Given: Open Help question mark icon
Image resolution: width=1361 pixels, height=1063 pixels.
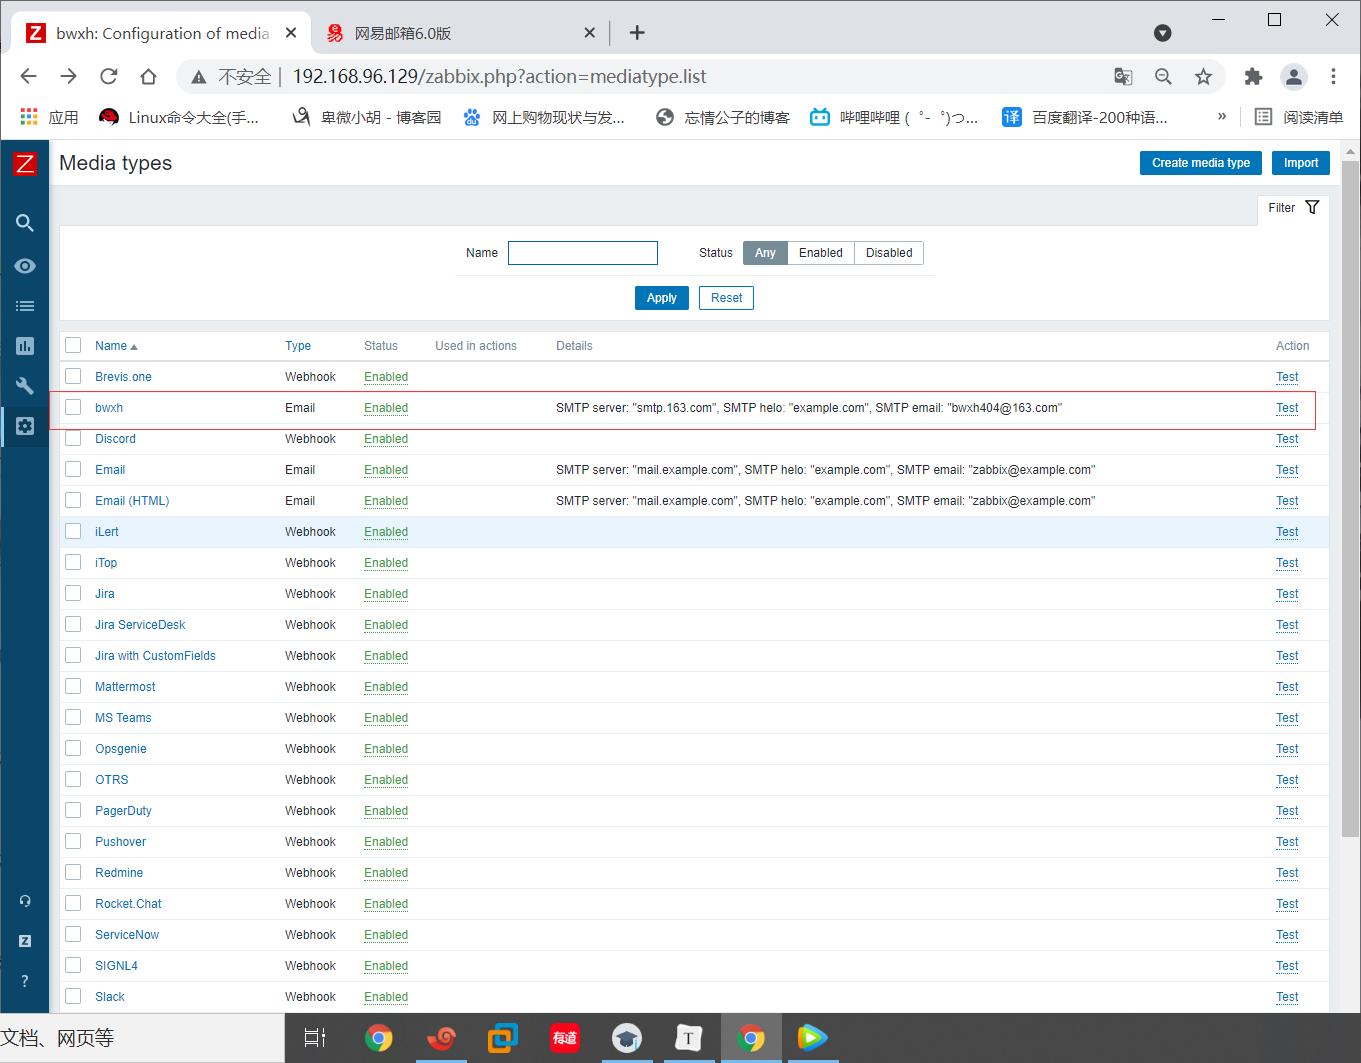Looking at the screenshot, I should tap(25, 981).
